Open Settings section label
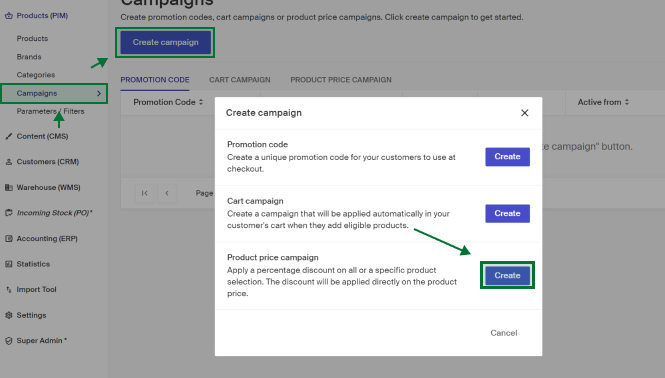This screenshot has width=665, height=378. click(x=31, y=315)
